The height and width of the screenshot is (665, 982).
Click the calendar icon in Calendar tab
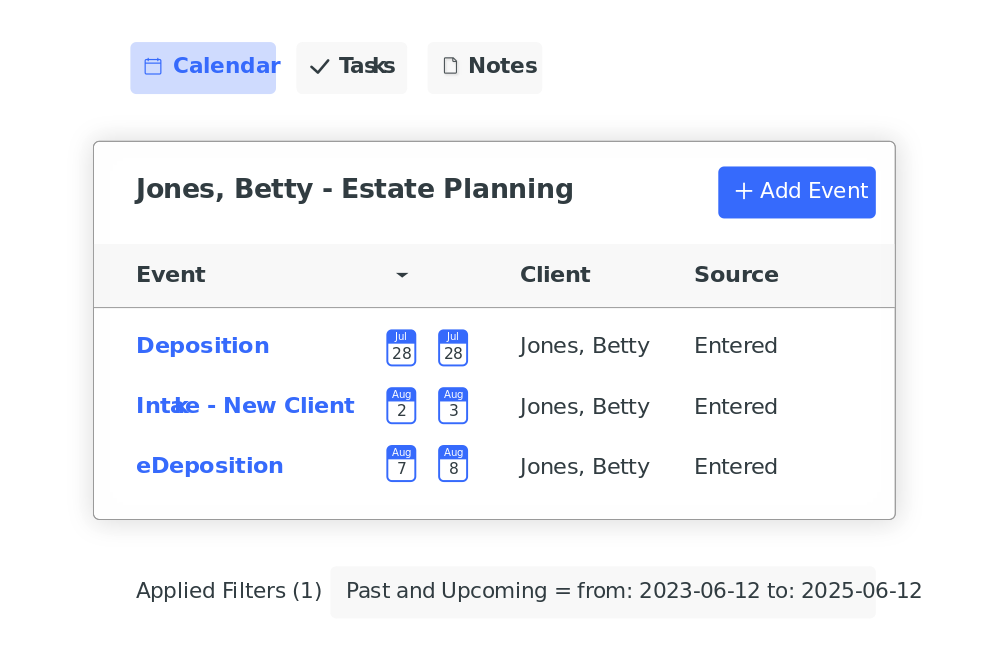pyautogui.click(x=153, y=67)
